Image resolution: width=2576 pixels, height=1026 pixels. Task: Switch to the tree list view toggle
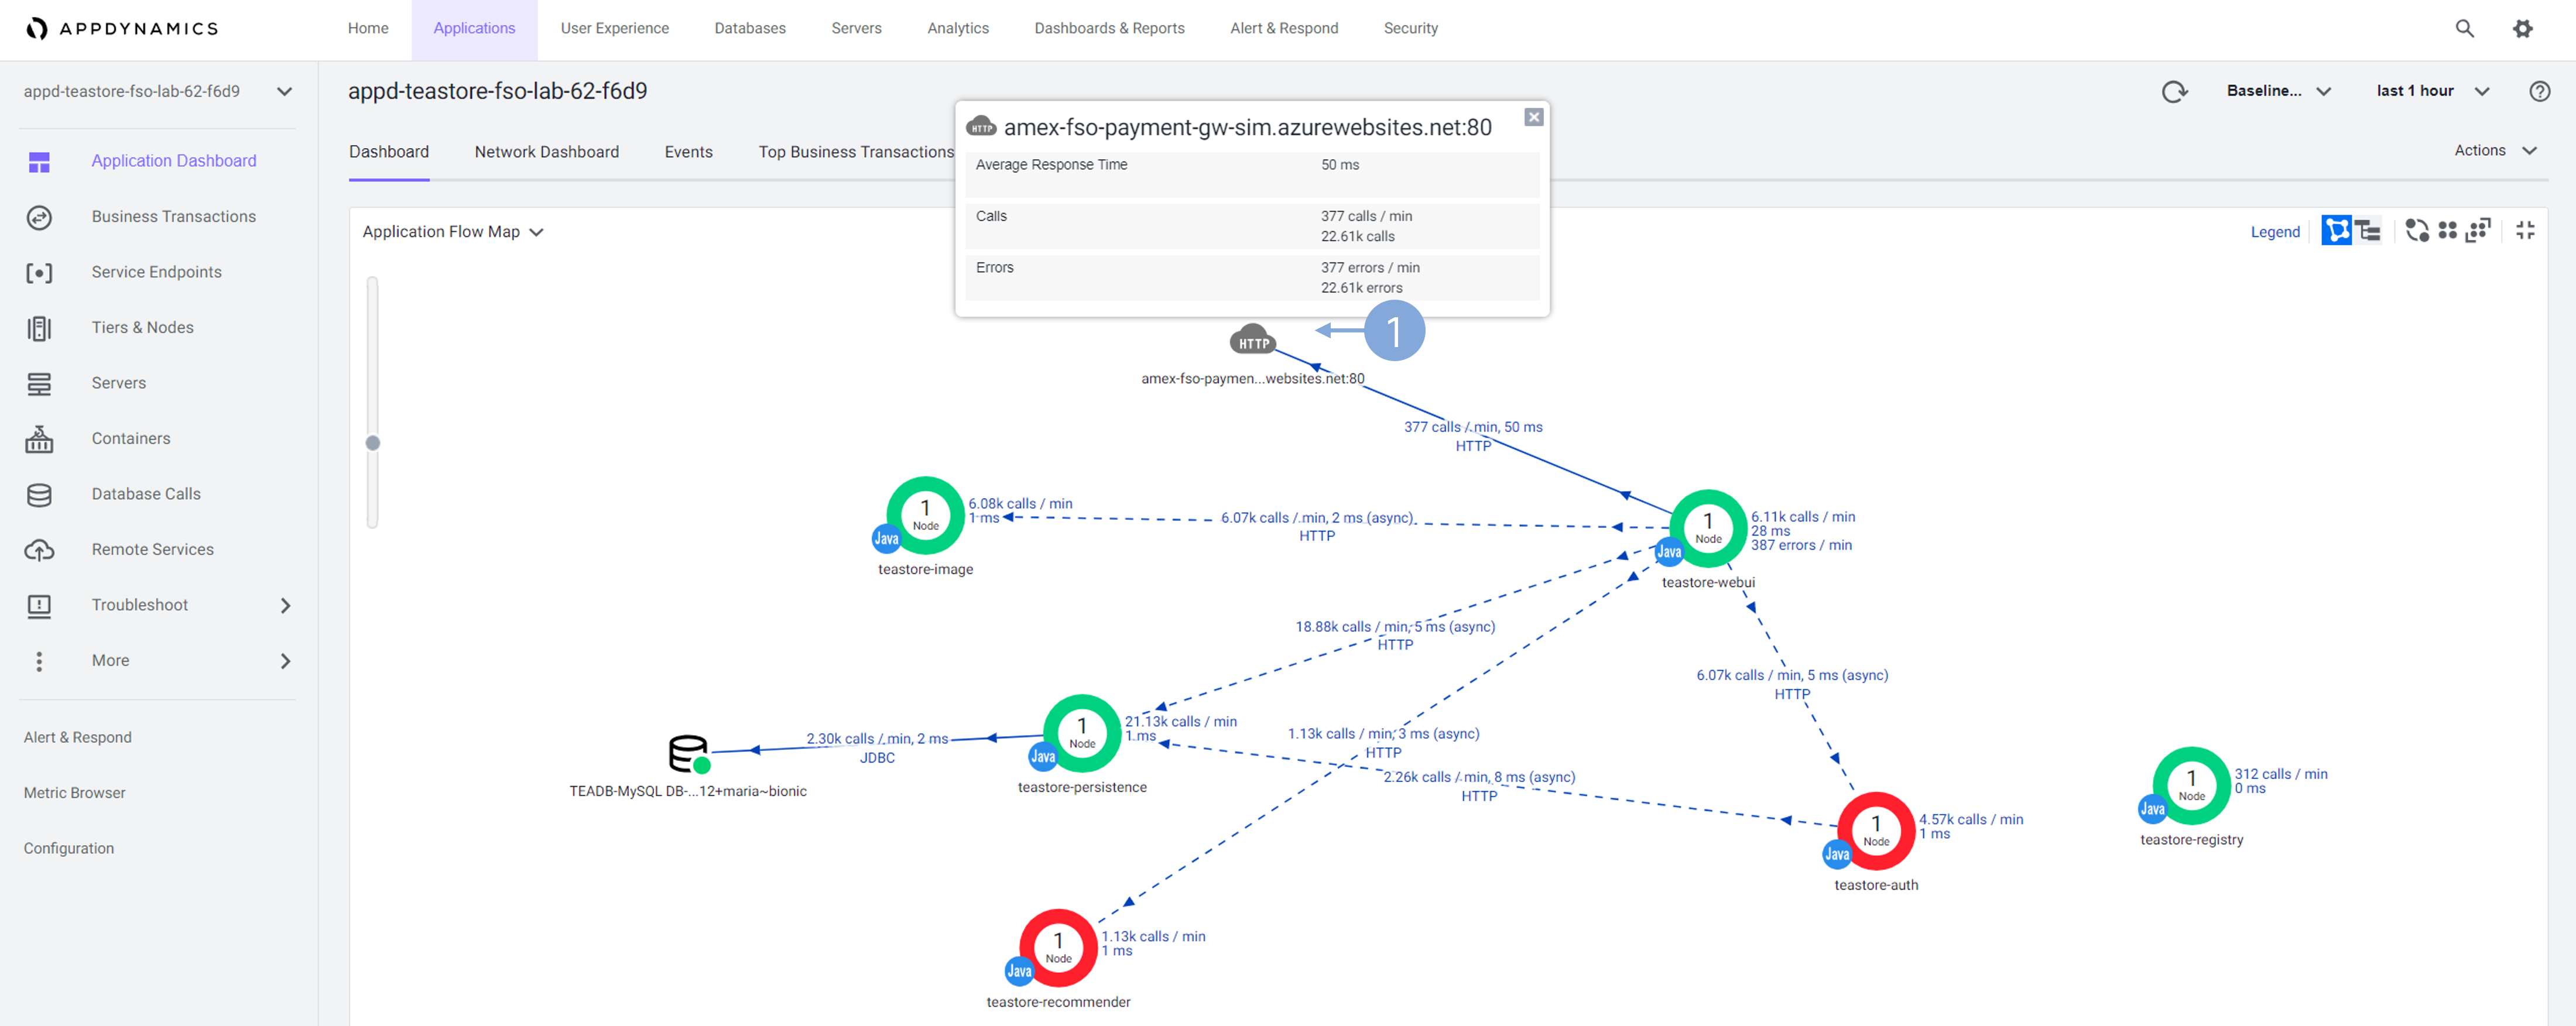point(2367,231)
